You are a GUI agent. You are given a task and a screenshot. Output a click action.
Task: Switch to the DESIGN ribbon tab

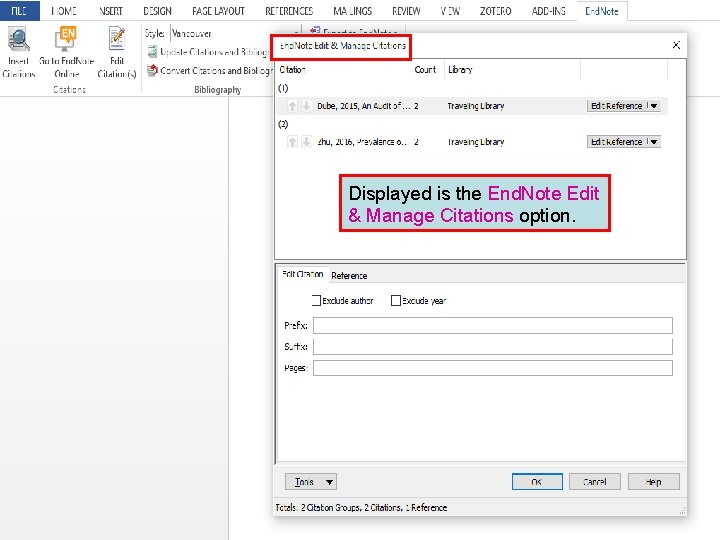[158, 11]
